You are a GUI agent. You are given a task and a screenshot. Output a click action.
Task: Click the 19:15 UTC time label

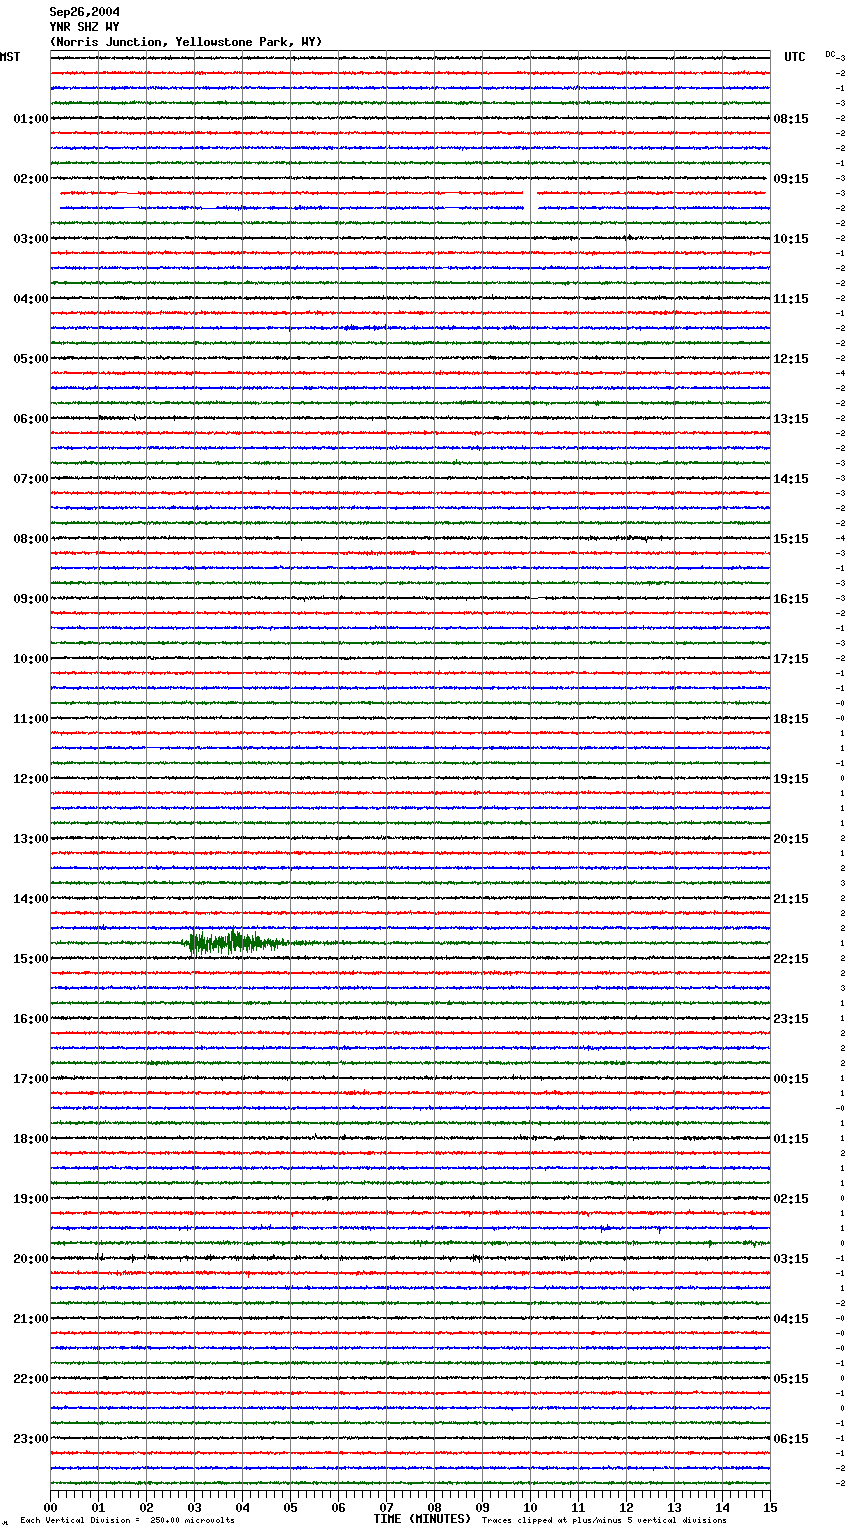(x=791, y=779)
